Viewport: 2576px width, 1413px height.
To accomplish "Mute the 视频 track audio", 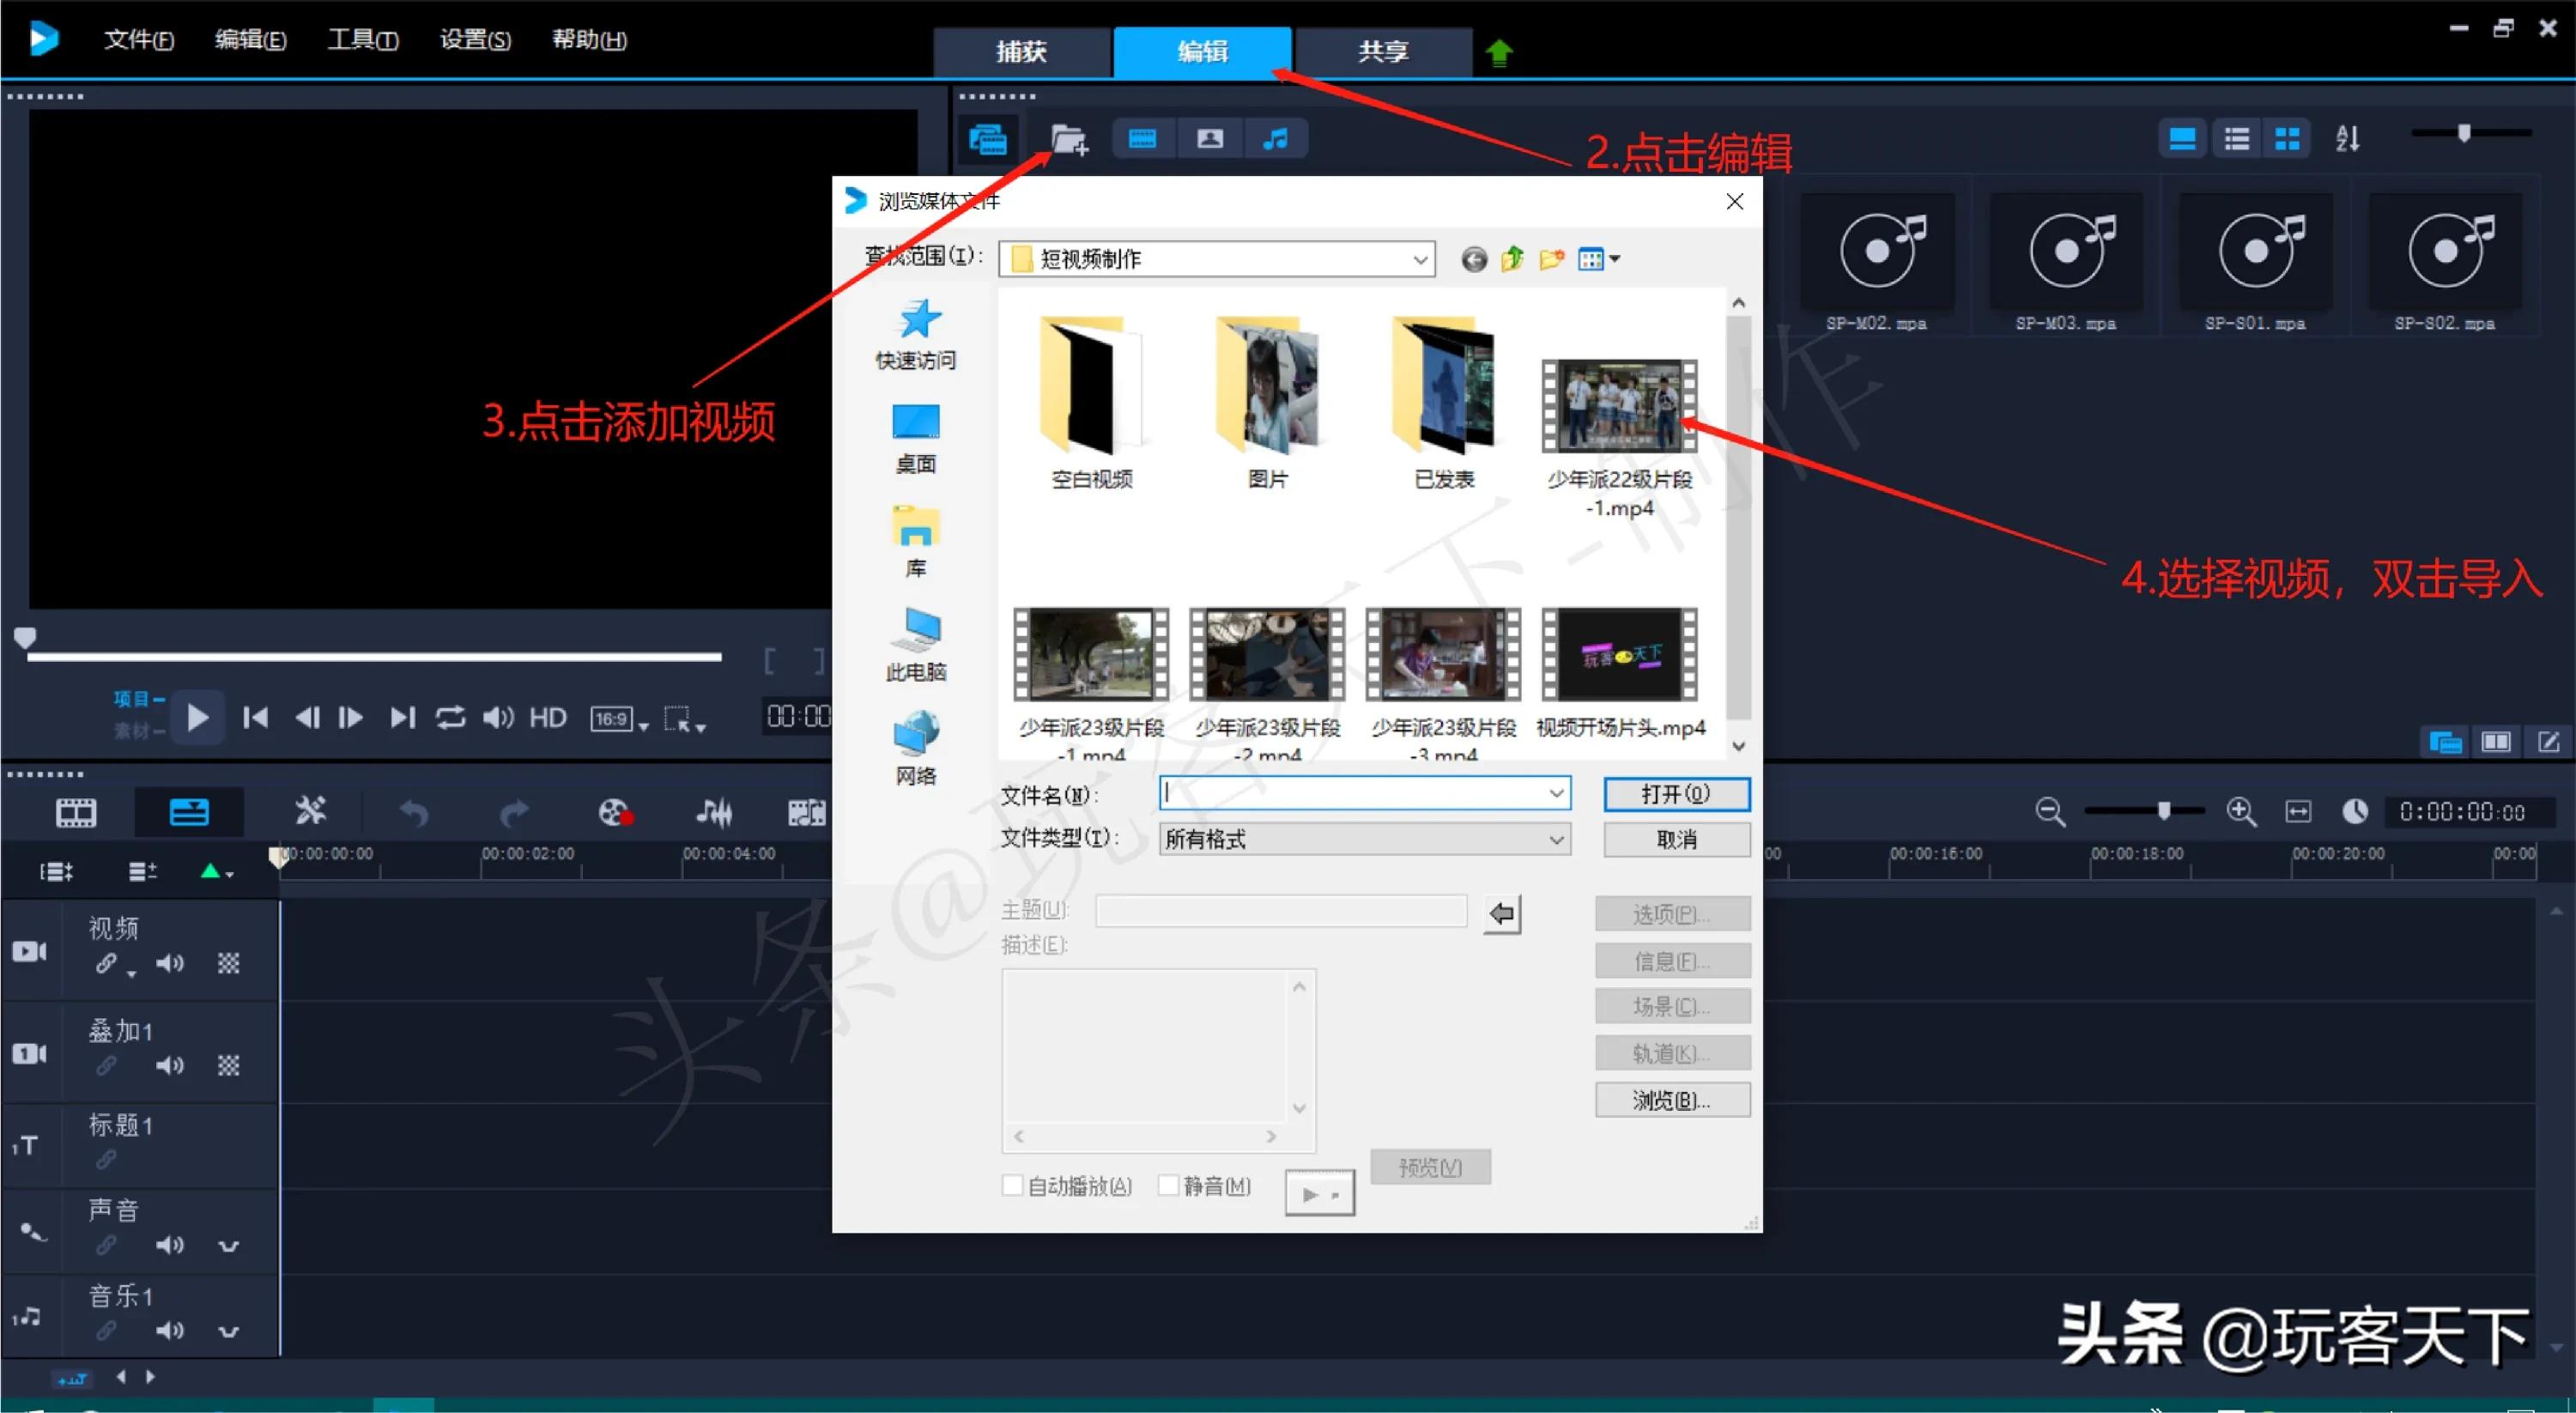I will (169, 963).
